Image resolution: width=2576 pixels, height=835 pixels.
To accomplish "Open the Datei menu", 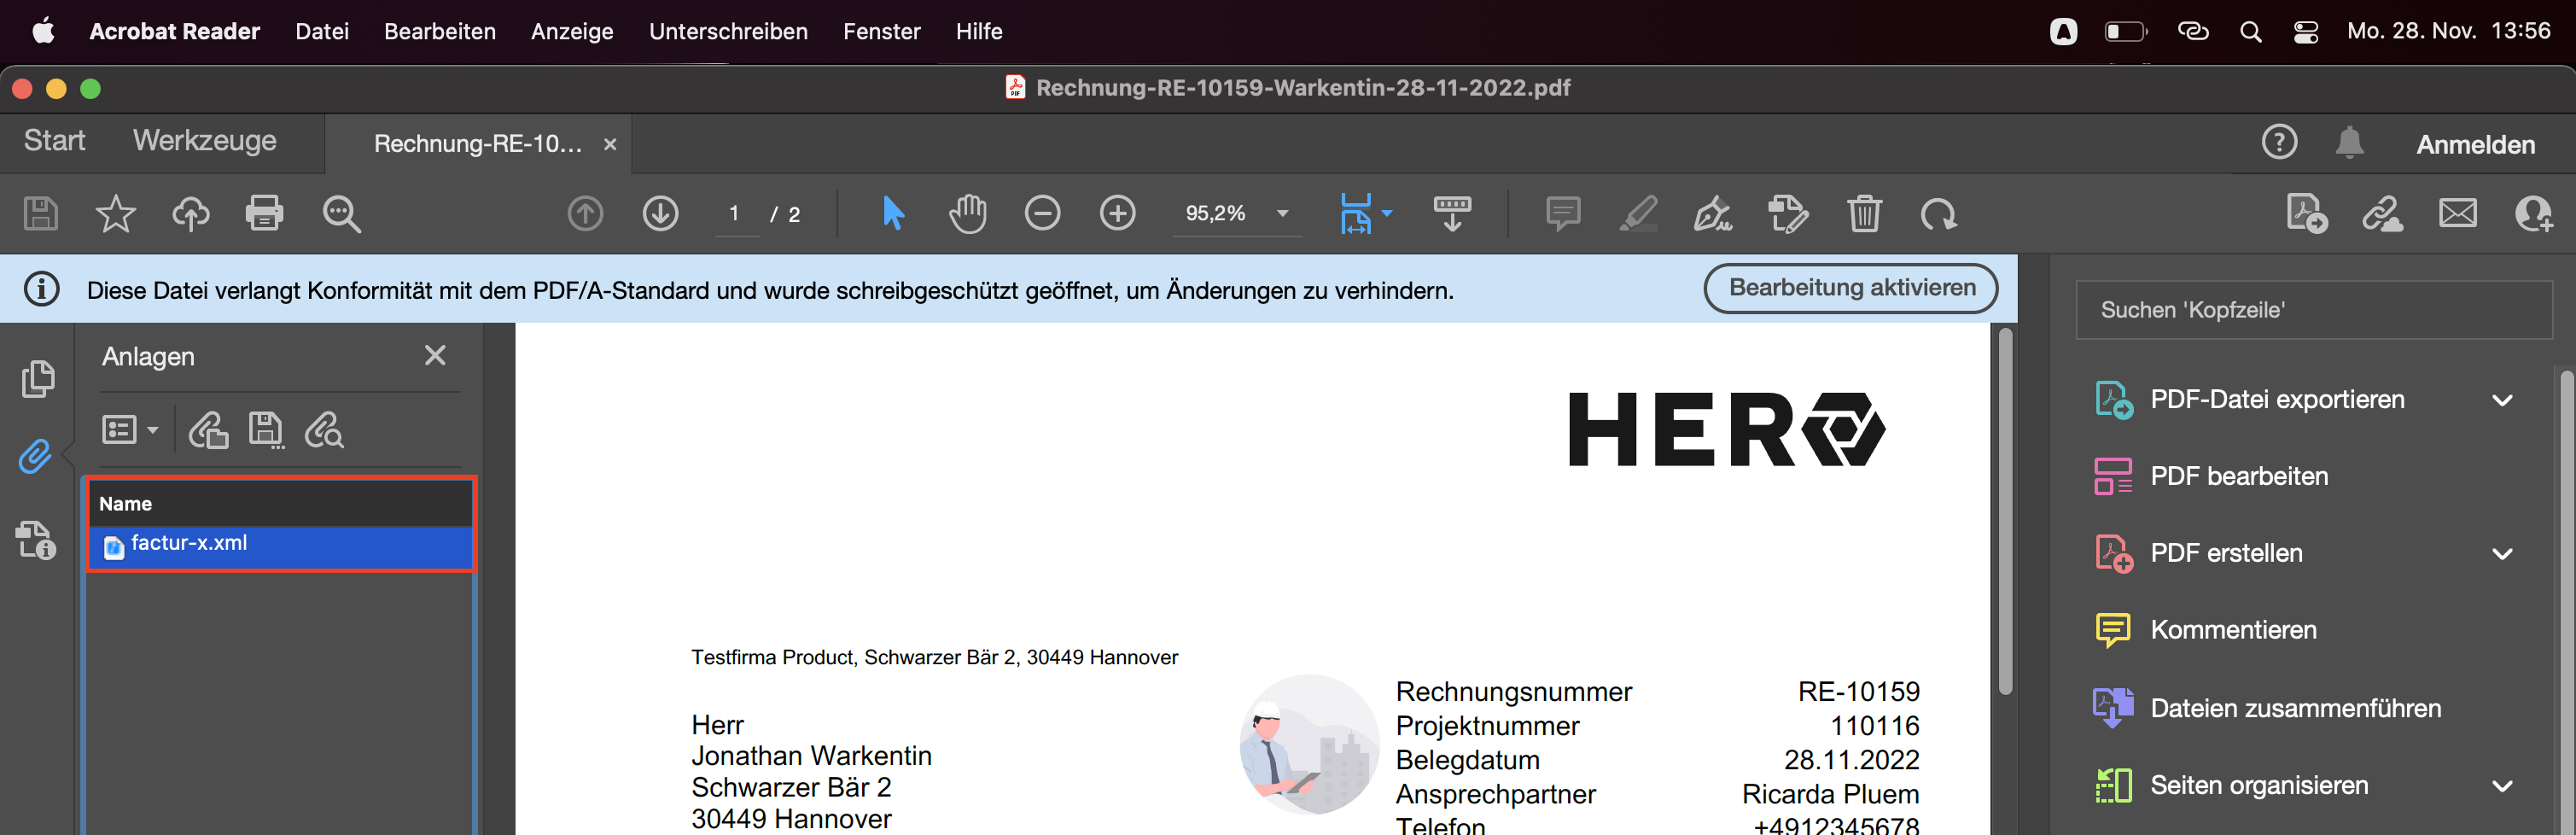I will click(322, 31).
